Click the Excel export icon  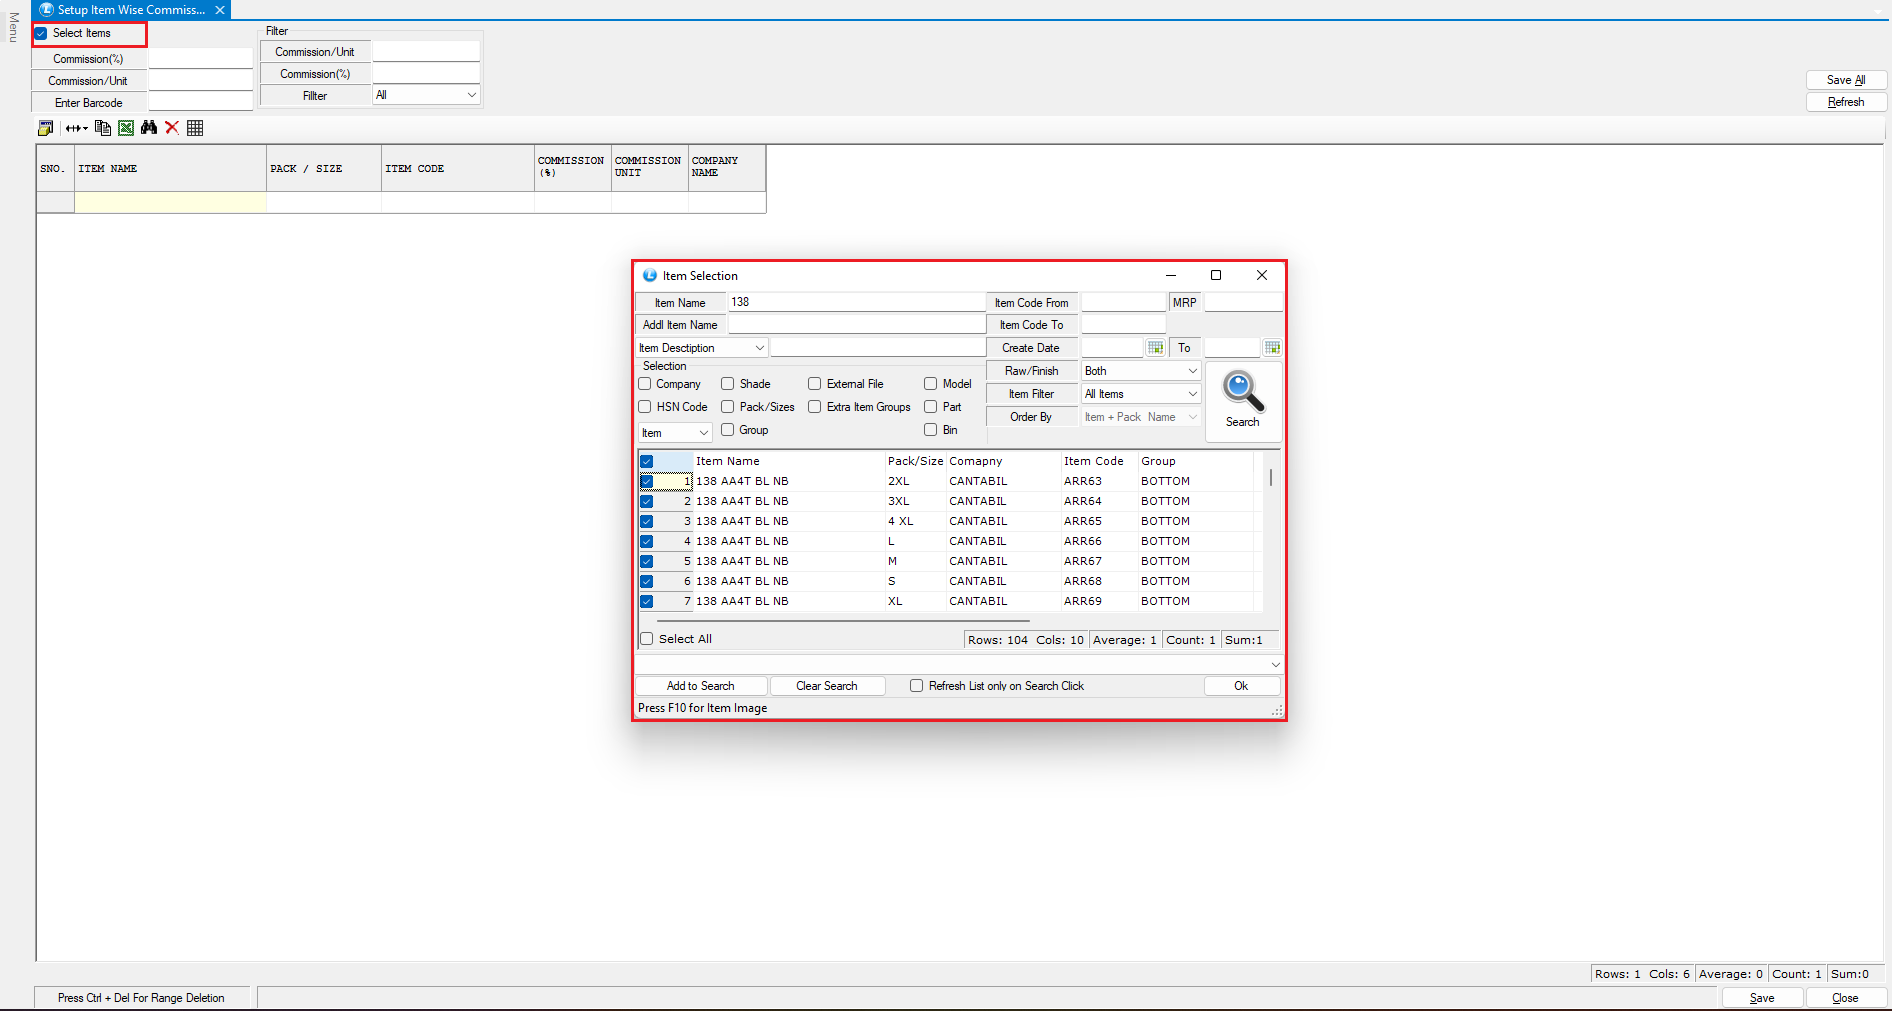pos(126,128)
